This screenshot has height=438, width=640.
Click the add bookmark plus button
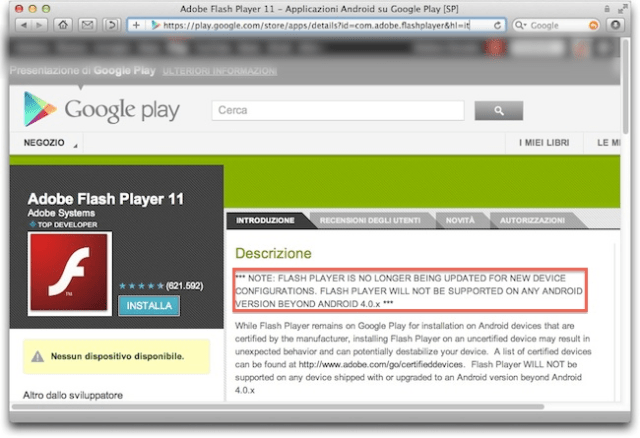(x=136, y=24)
